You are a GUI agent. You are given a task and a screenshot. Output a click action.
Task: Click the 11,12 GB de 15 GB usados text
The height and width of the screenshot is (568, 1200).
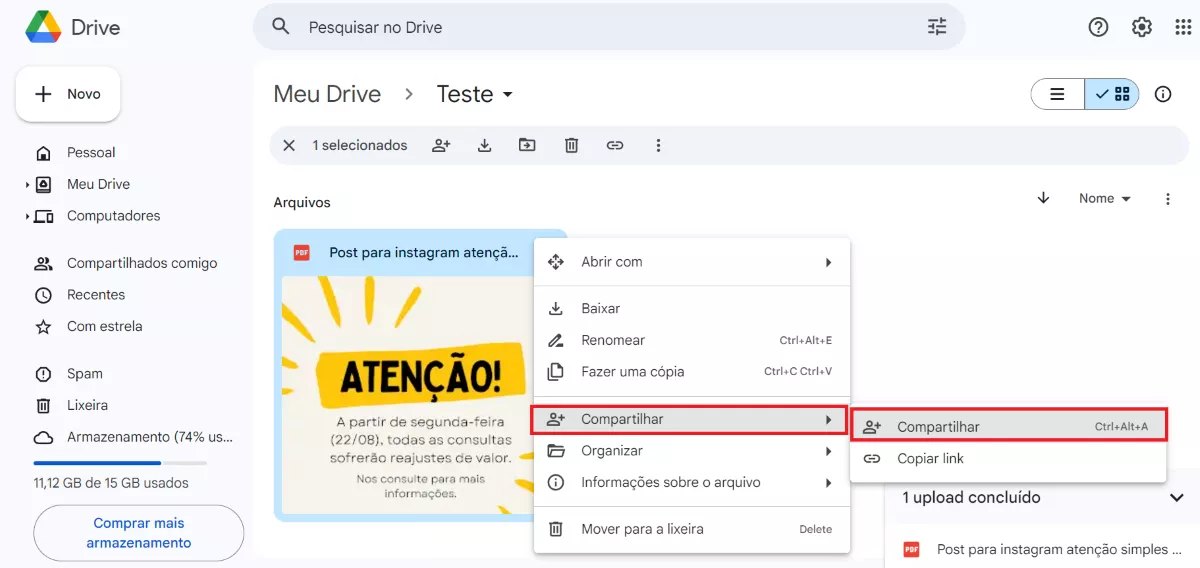(111, 483)
